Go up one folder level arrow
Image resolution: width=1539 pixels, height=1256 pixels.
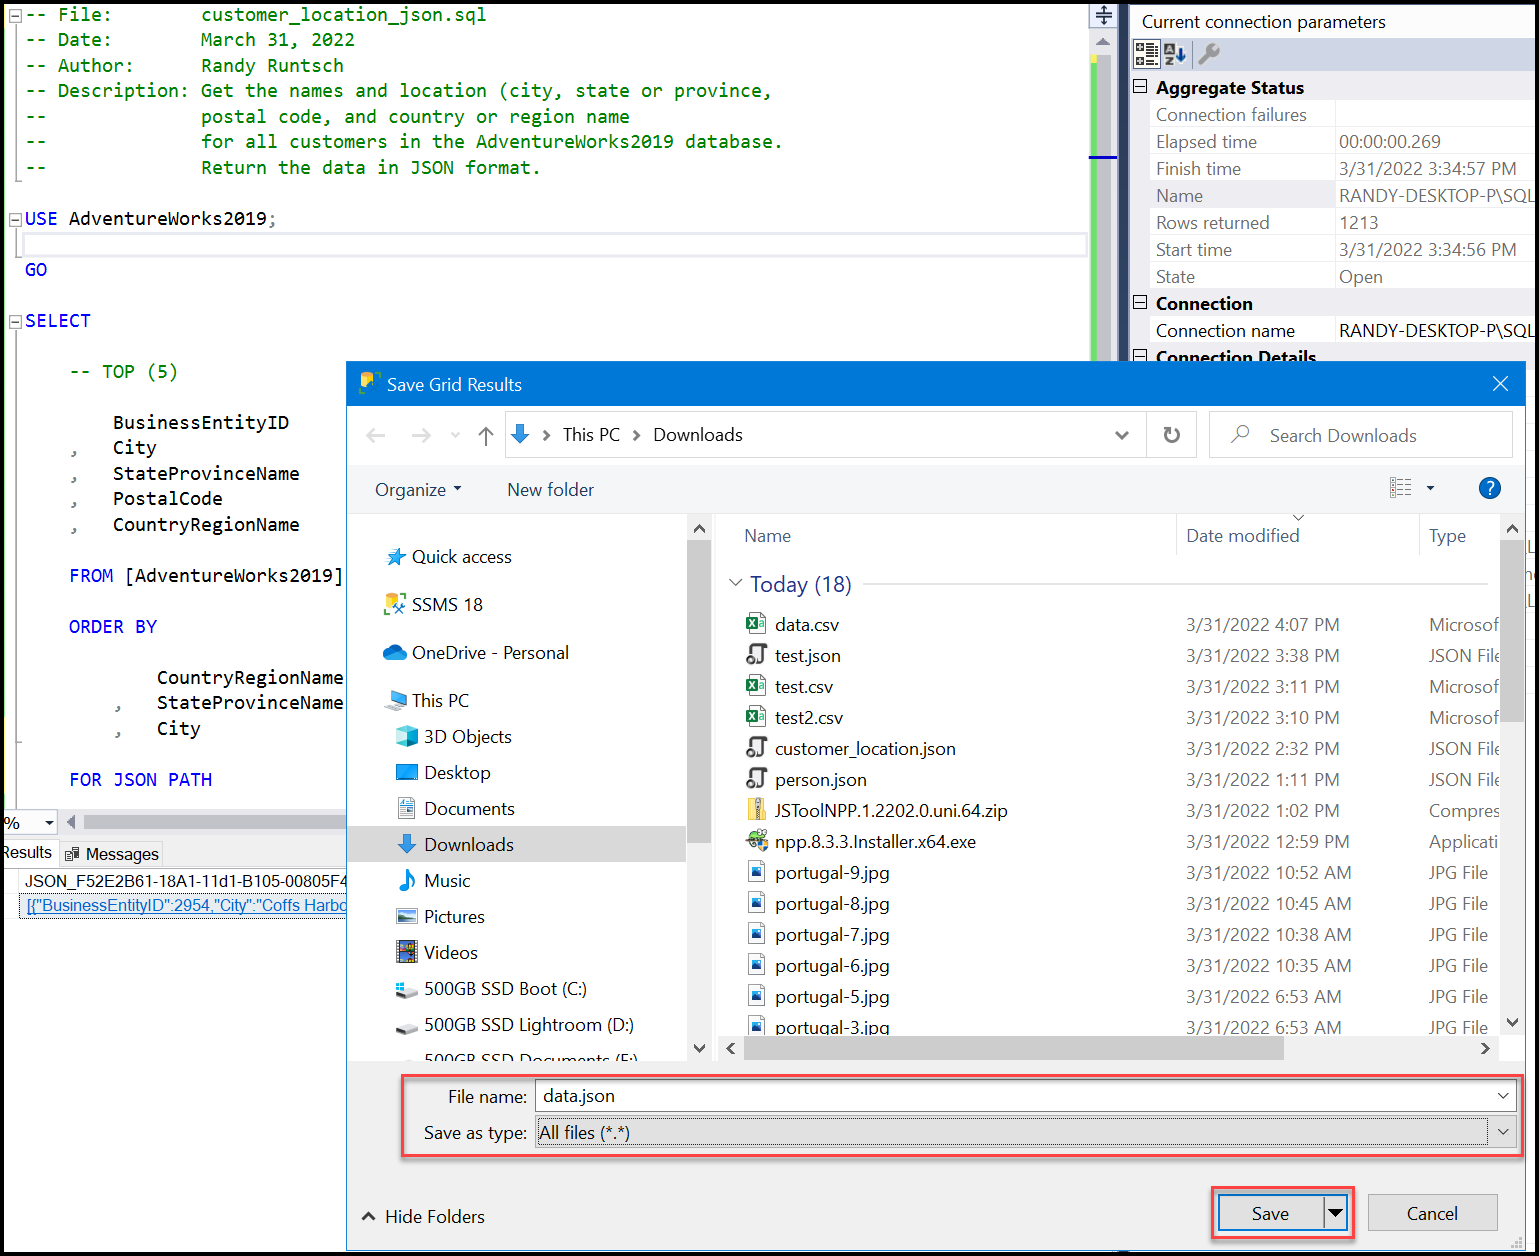pyautogui.click(x=486, y=435)
